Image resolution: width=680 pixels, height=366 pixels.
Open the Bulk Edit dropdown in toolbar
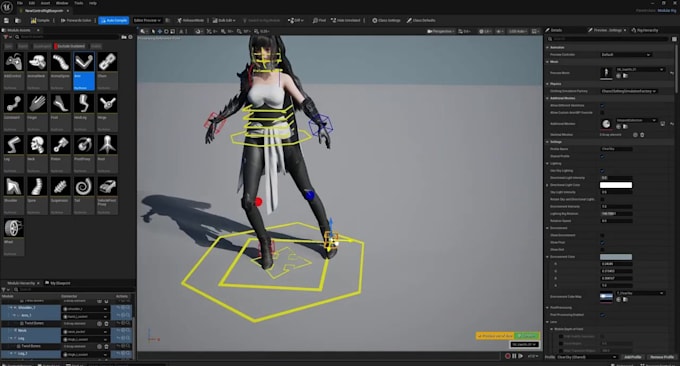(x=225, y=20)
